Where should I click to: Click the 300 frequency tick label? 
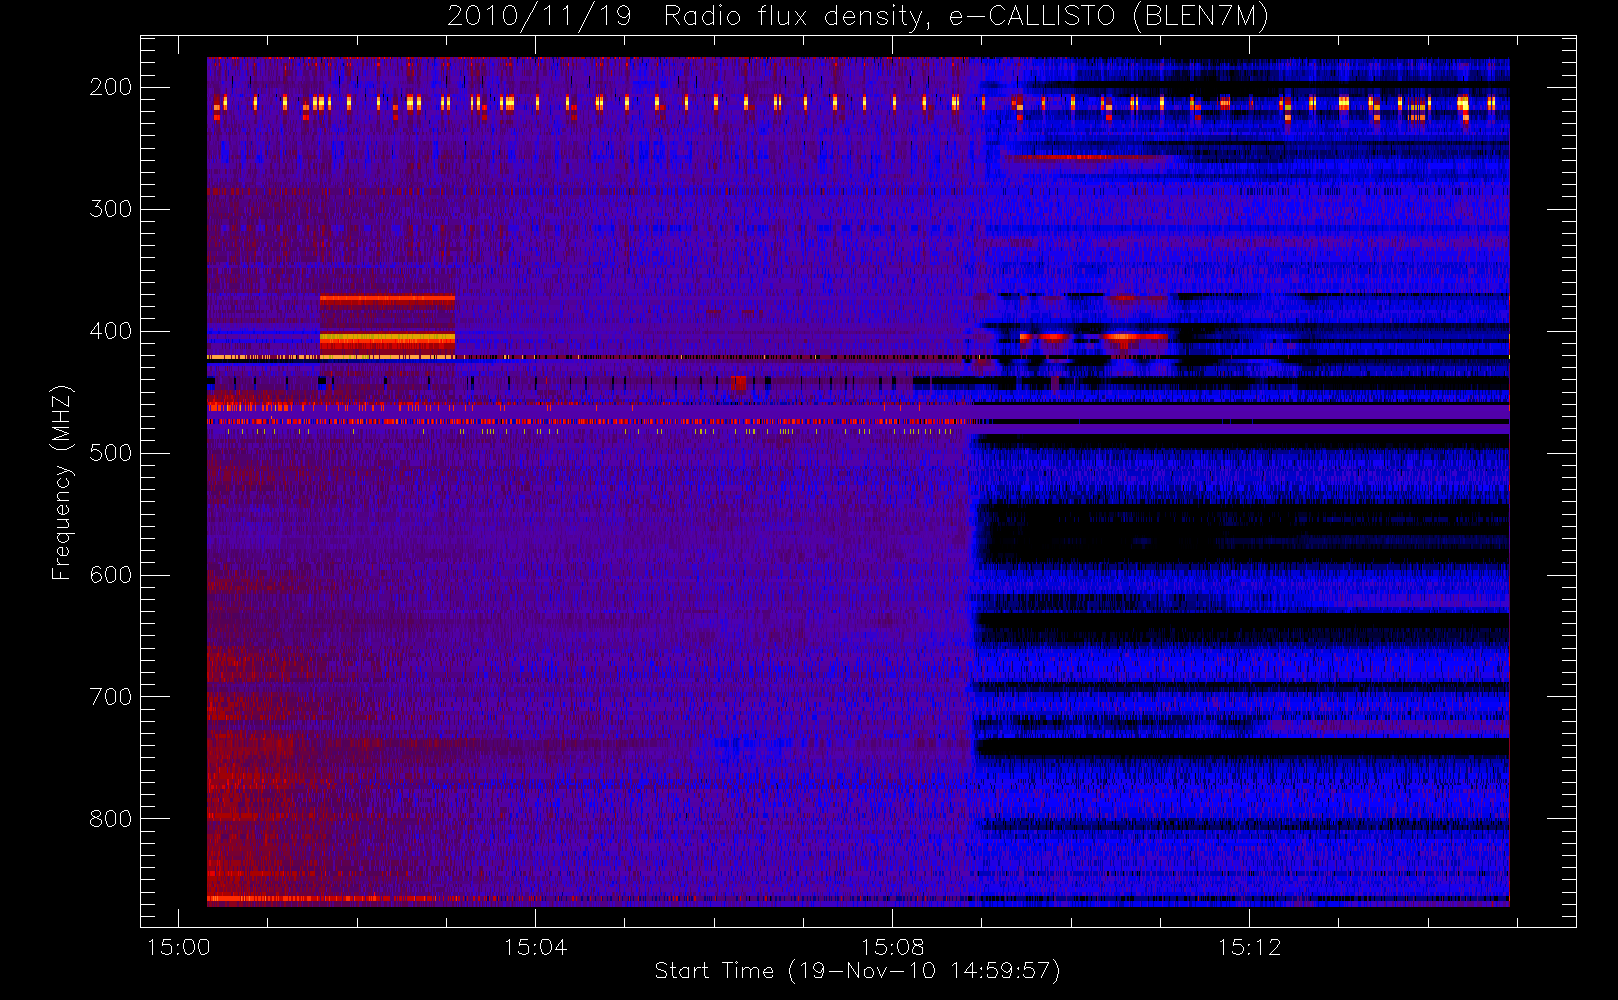(x=111, y=209)
